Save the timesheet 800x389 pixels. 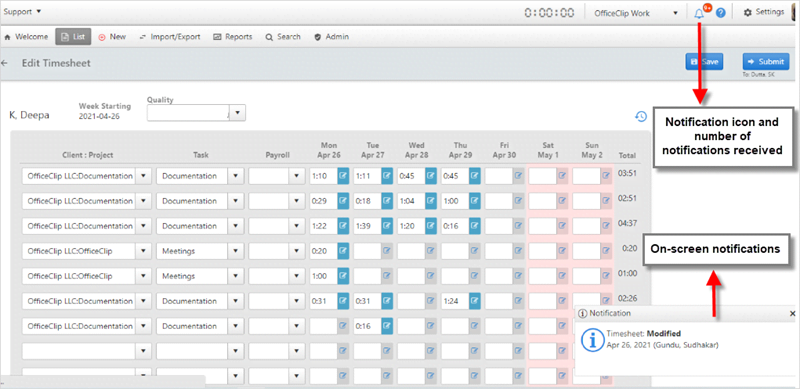pyautogui.click(x=704, y=62)
